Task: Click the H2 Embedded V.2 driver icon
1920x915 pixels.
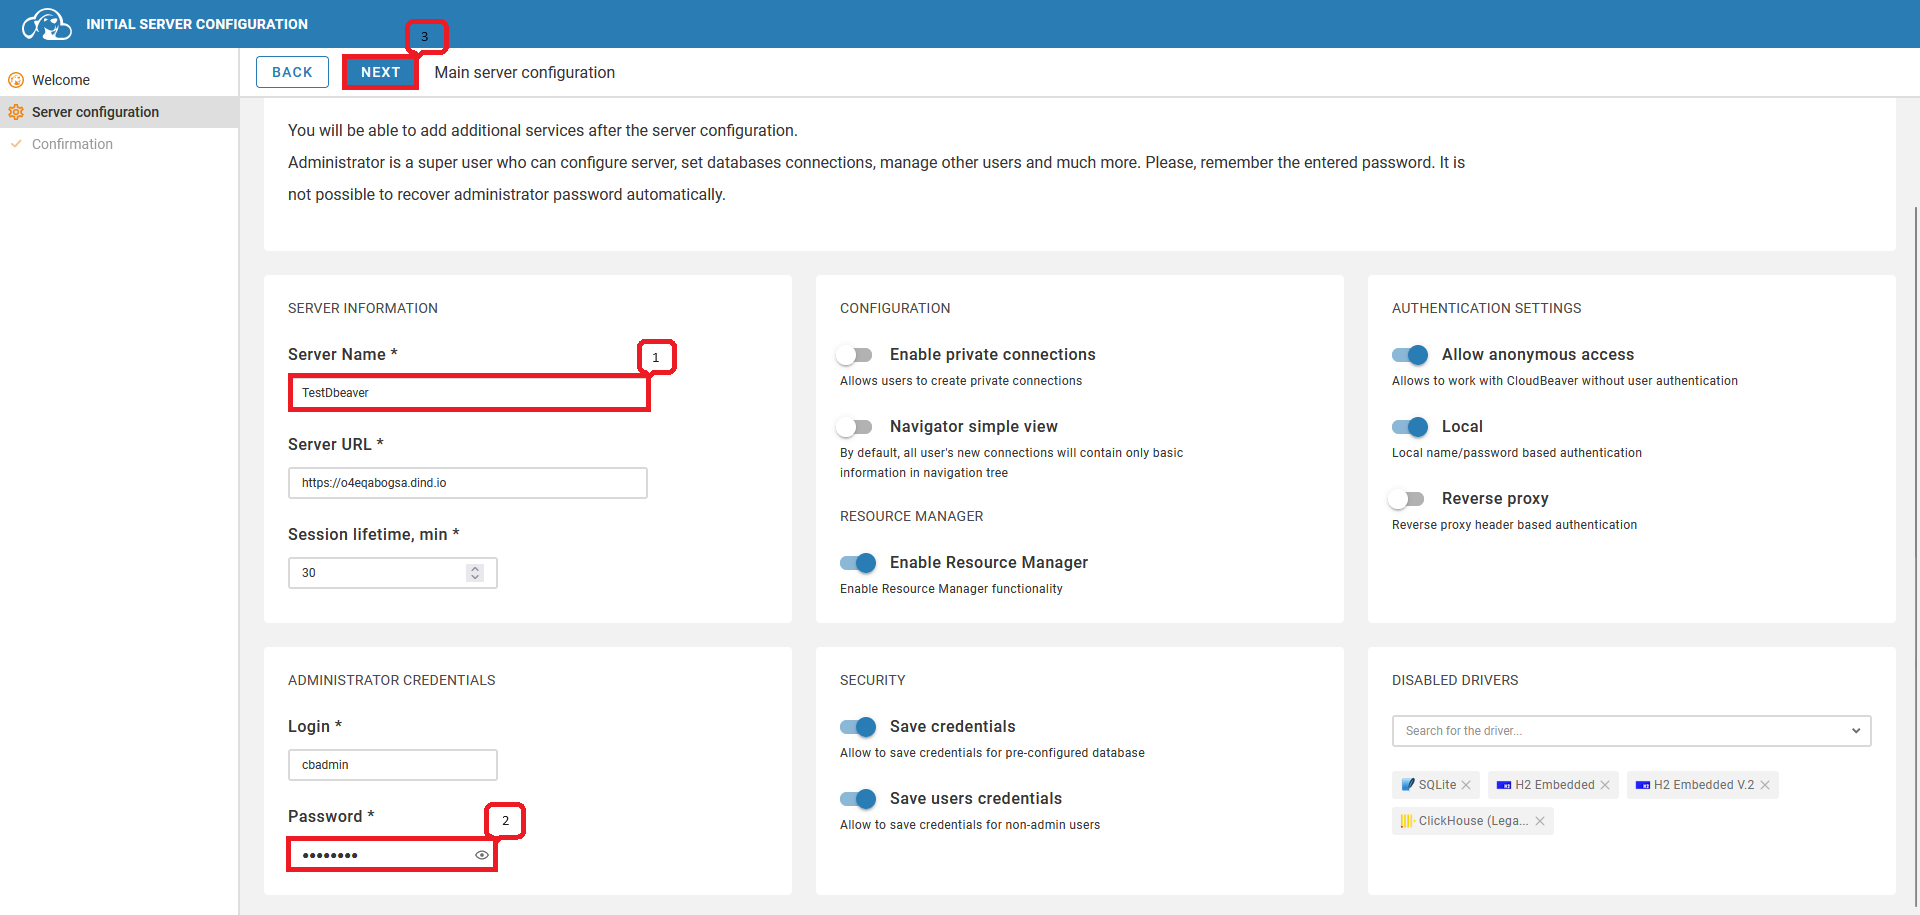Action: (1643, 785)
